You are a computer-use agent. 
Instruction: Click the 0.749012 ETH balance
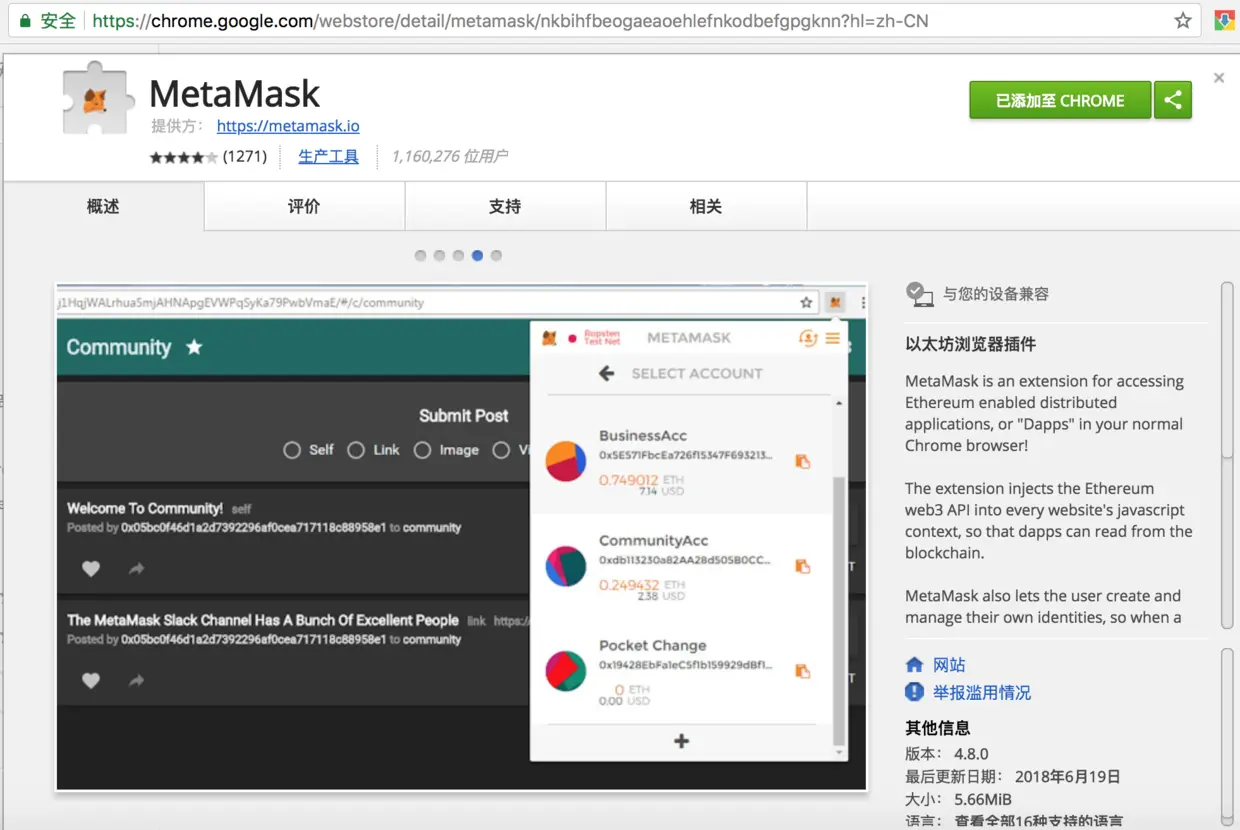[x=641, y=480]
